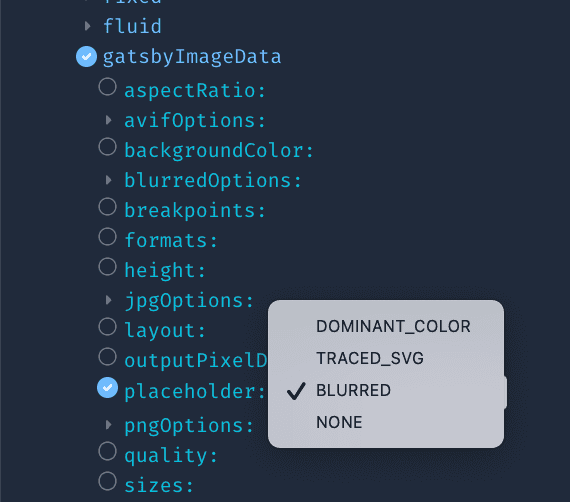Expand the pngOptions arrow

108,425
